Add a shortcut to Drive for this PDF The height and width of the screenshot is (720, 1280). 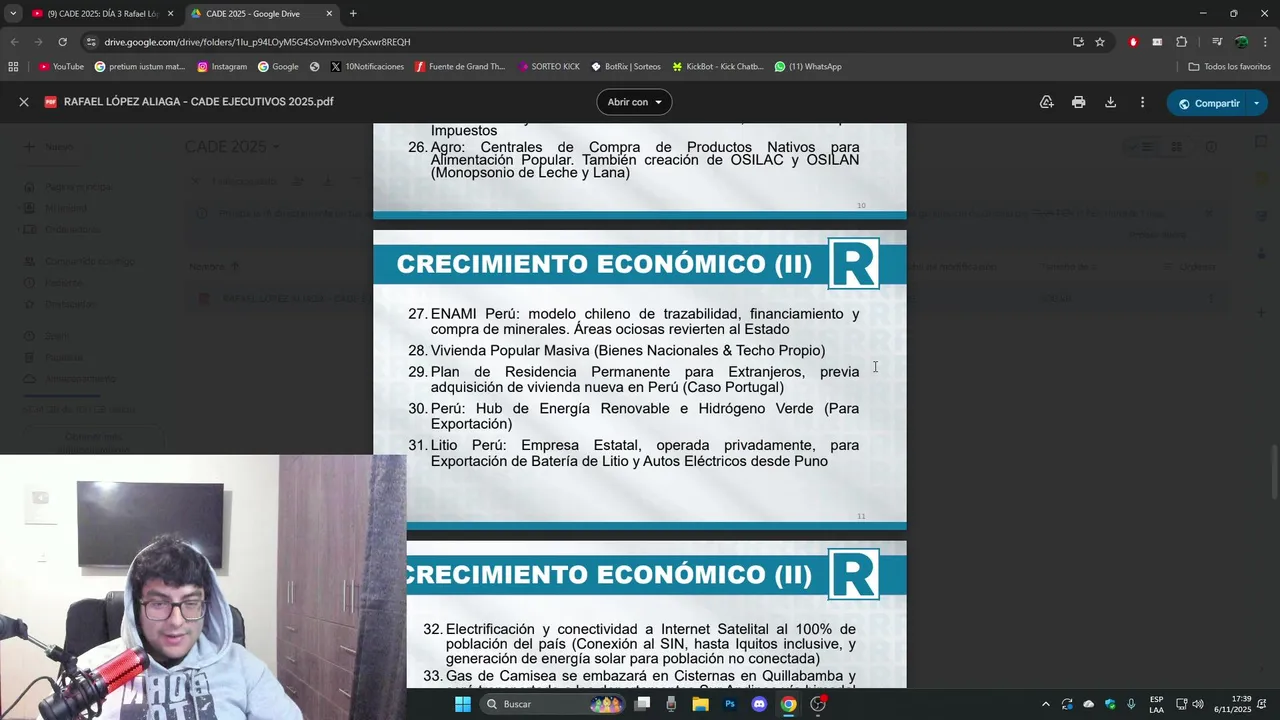1046,102
